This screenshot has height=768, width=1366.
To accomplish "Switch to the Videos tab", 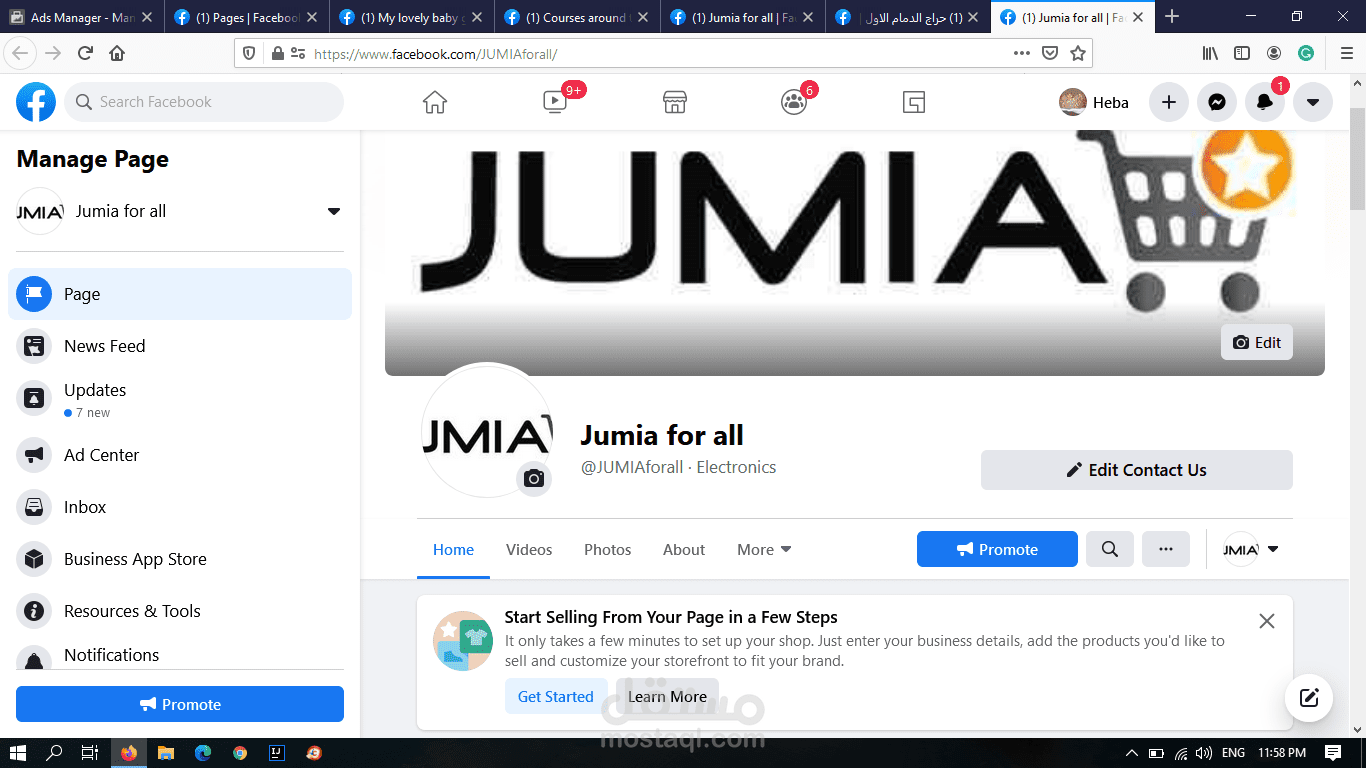I will tap(529, 549).
